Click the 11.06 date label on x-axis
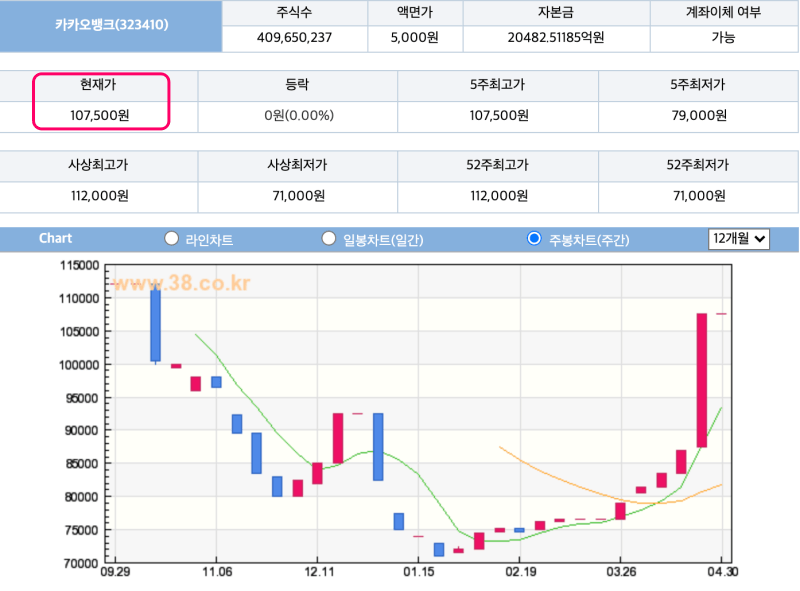Image resolution: width=800 pixels, height=591 pixels. pos(217,572)
